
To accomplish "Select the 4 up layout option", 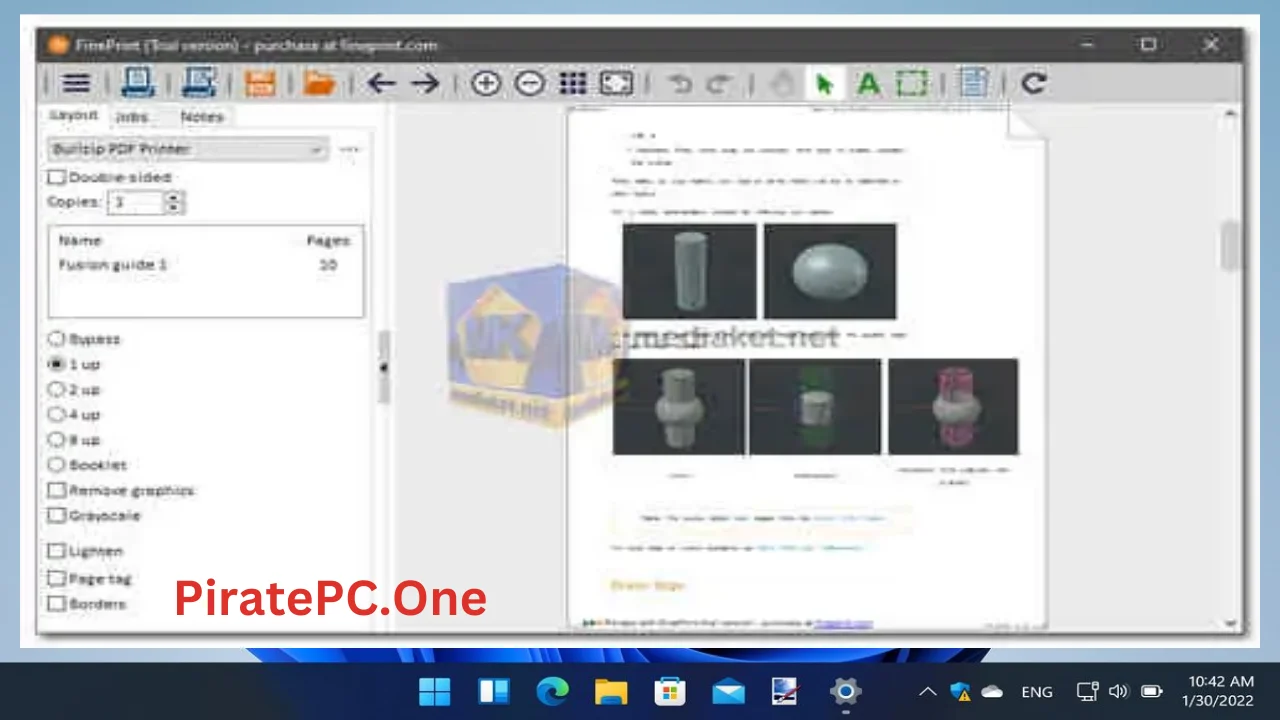I will pyautogui.click(x=57, y=414).
